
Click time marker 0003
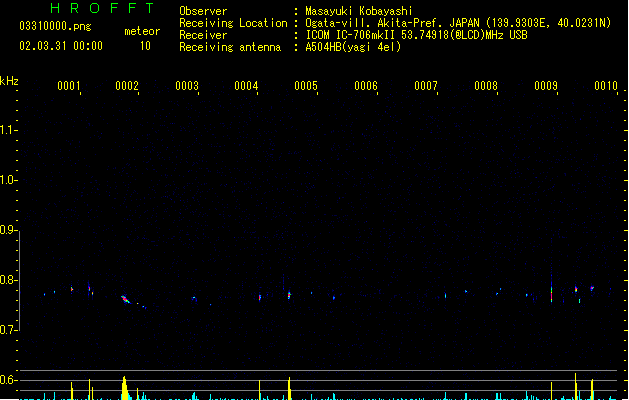(x=187, y=85)
